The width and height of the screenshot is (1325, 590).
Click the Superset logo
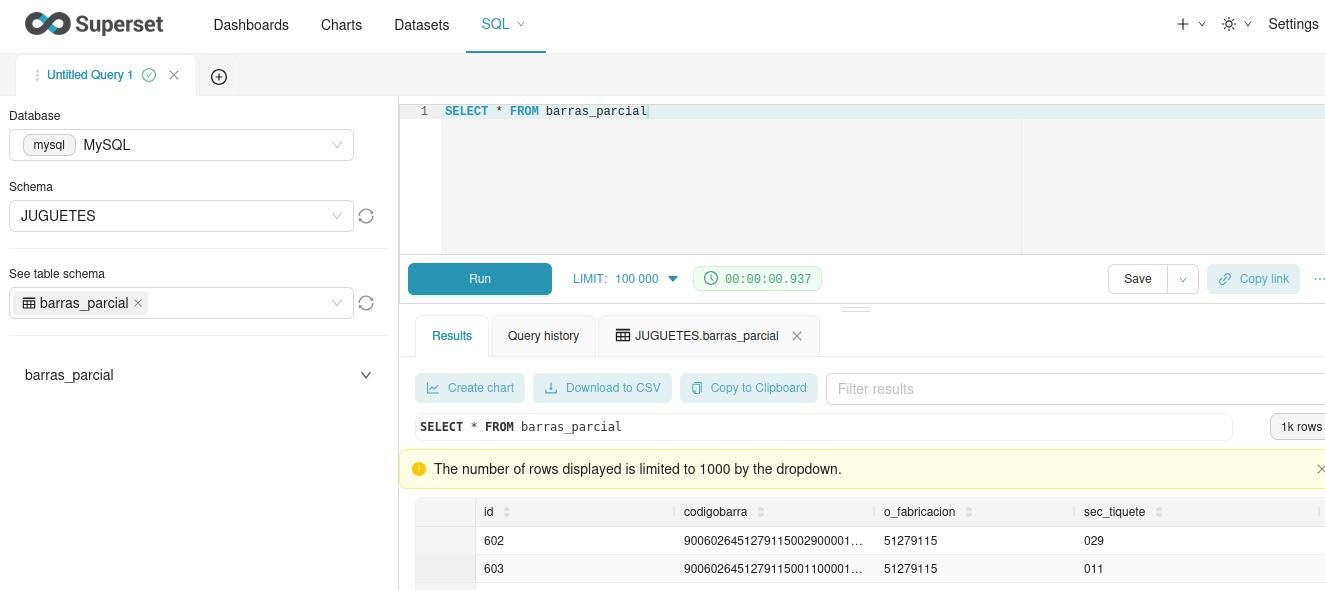[x=94, y=24]
